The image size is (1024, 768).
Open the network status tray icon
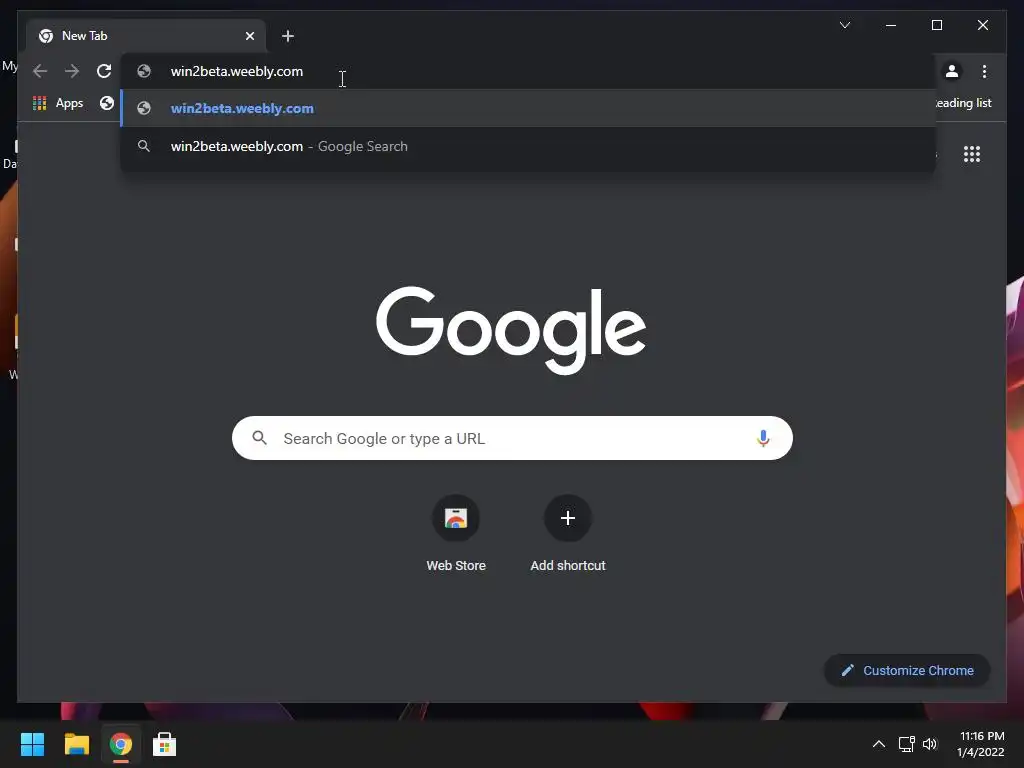click(906, 744)
